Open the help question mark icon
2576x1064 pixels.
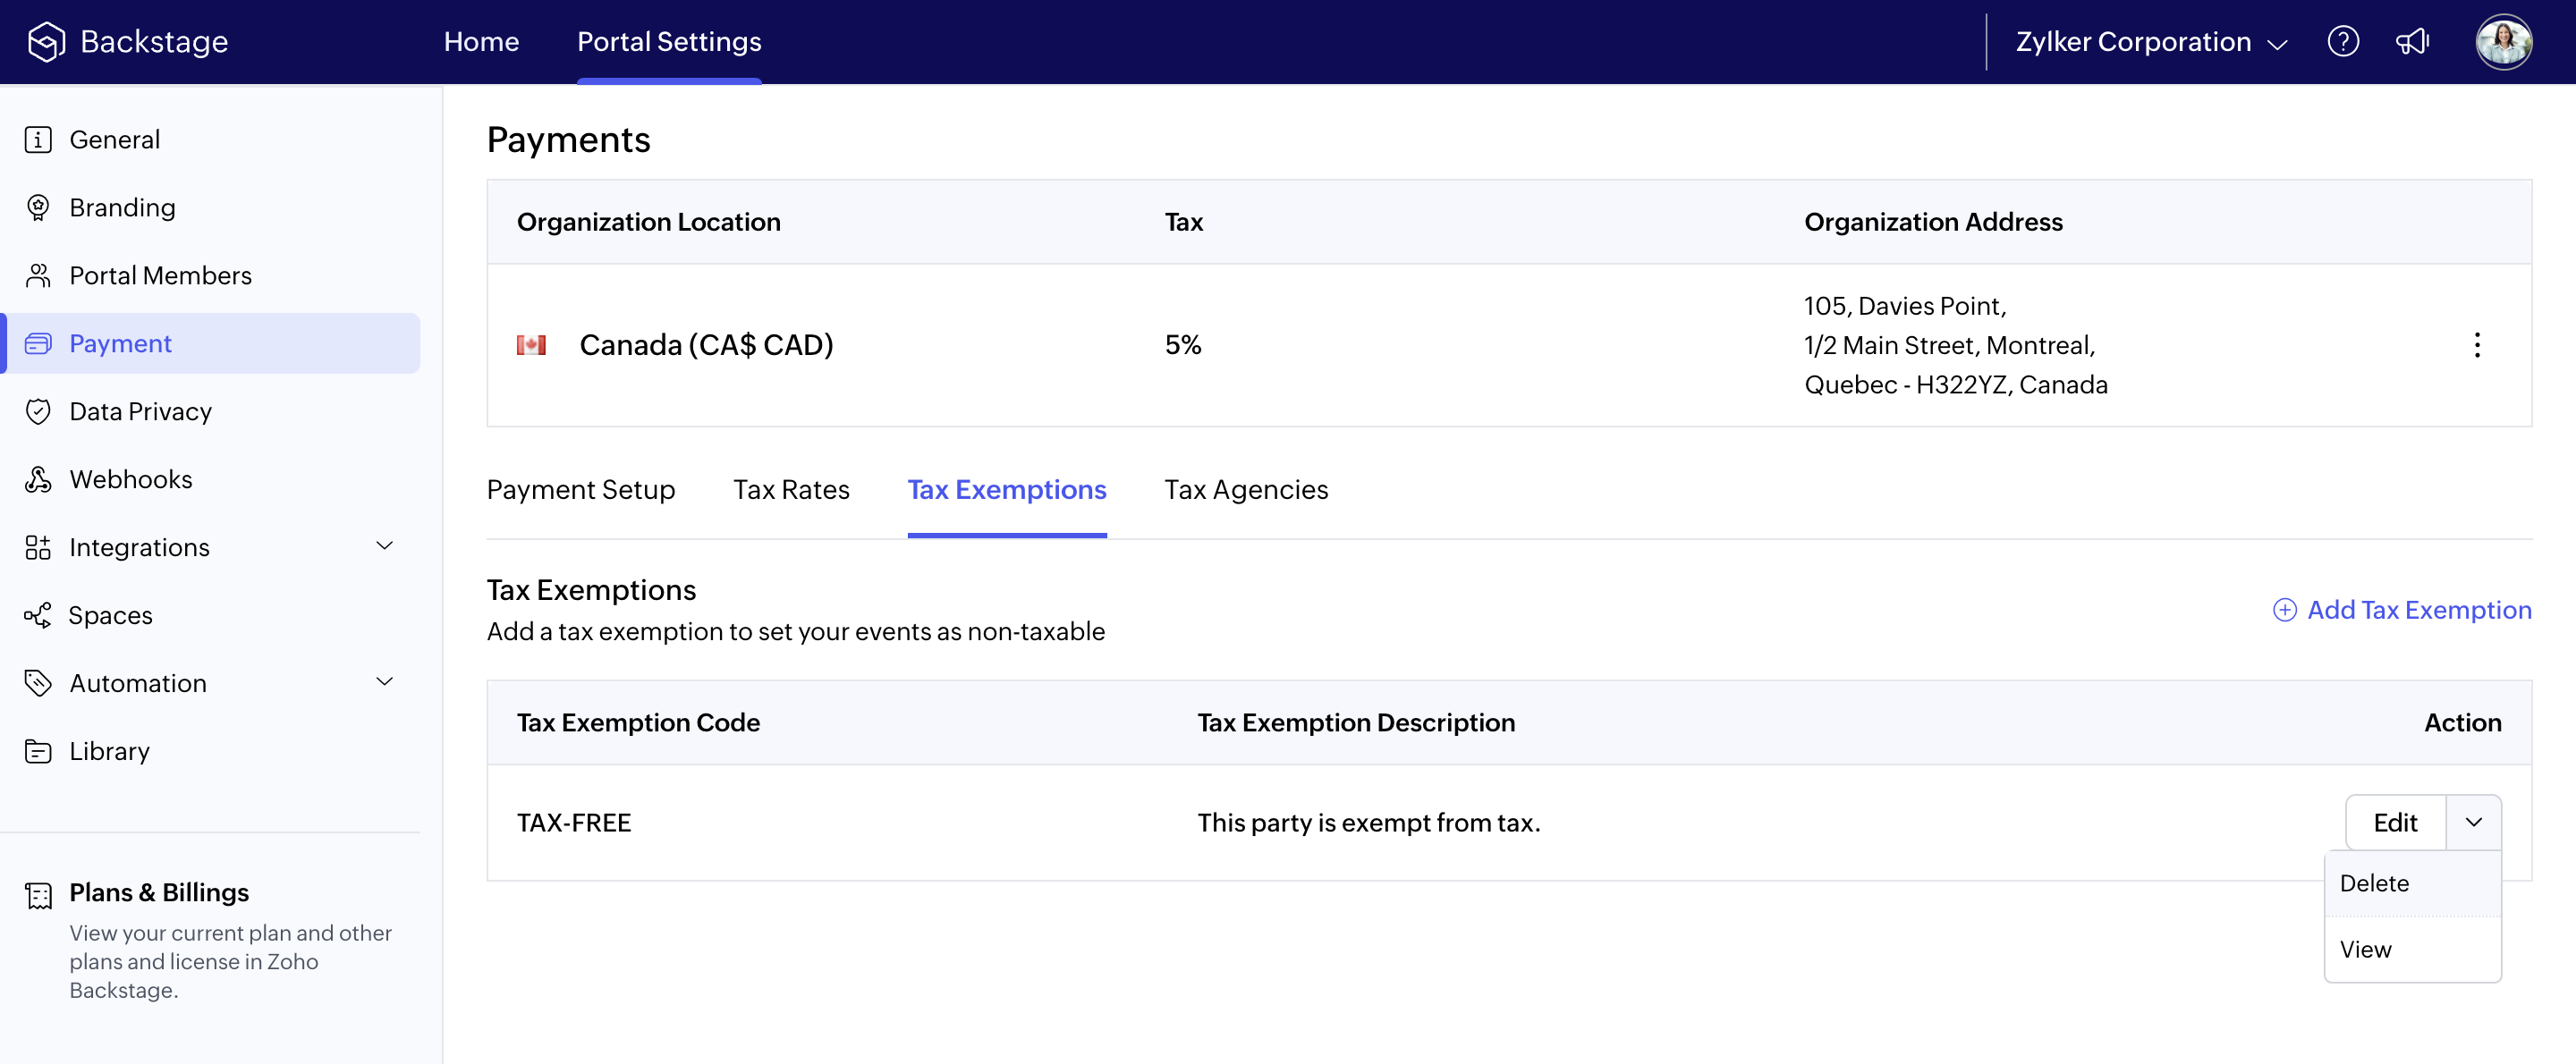(x=2343, y=42)
